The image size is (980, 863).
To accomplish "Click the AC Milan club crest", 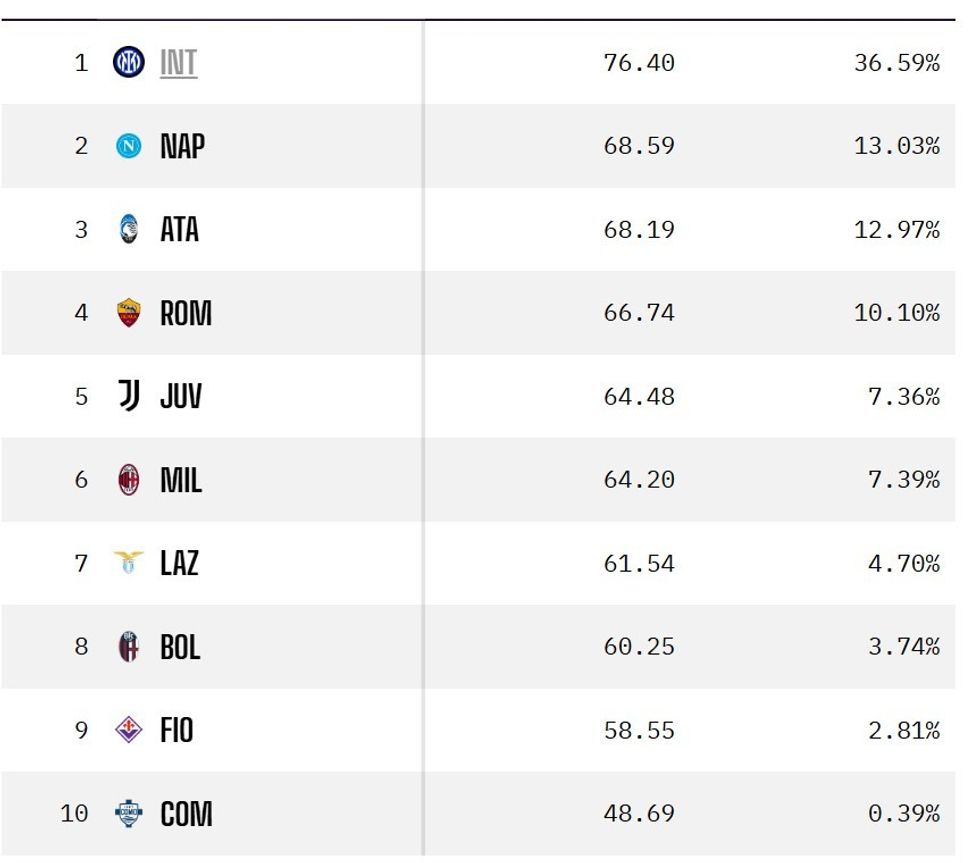I will coord(128,480).
